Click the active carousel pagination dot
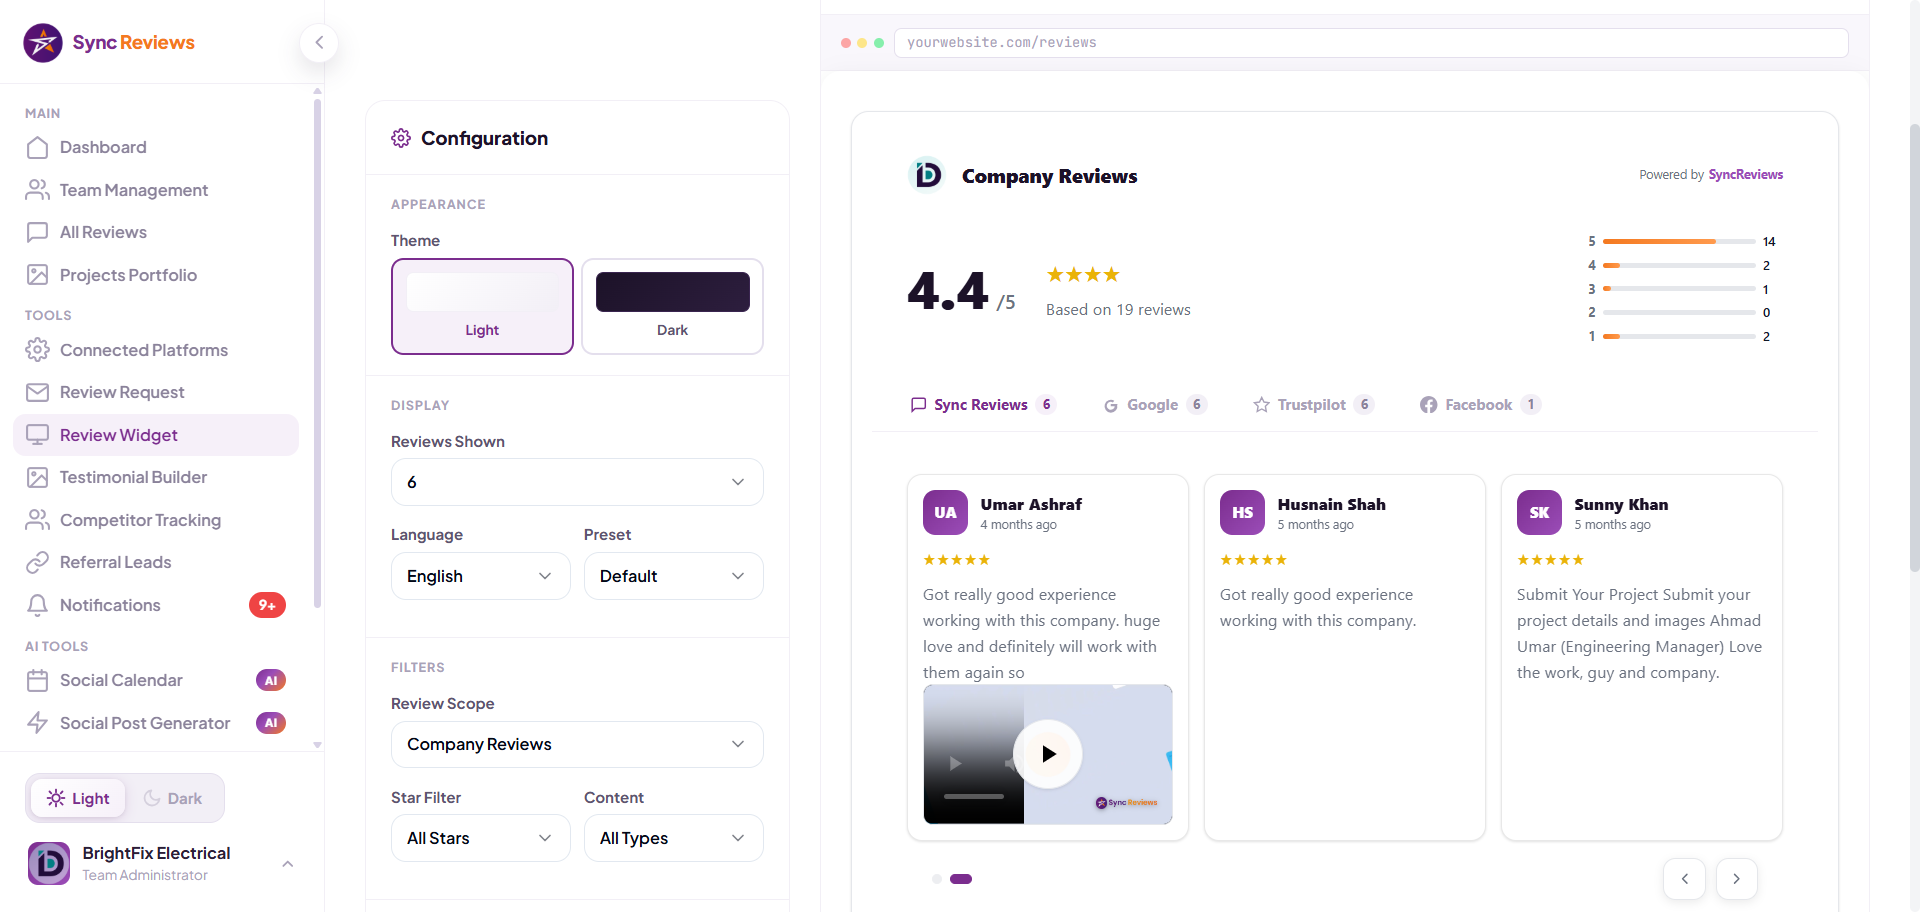 click(961, 879)
